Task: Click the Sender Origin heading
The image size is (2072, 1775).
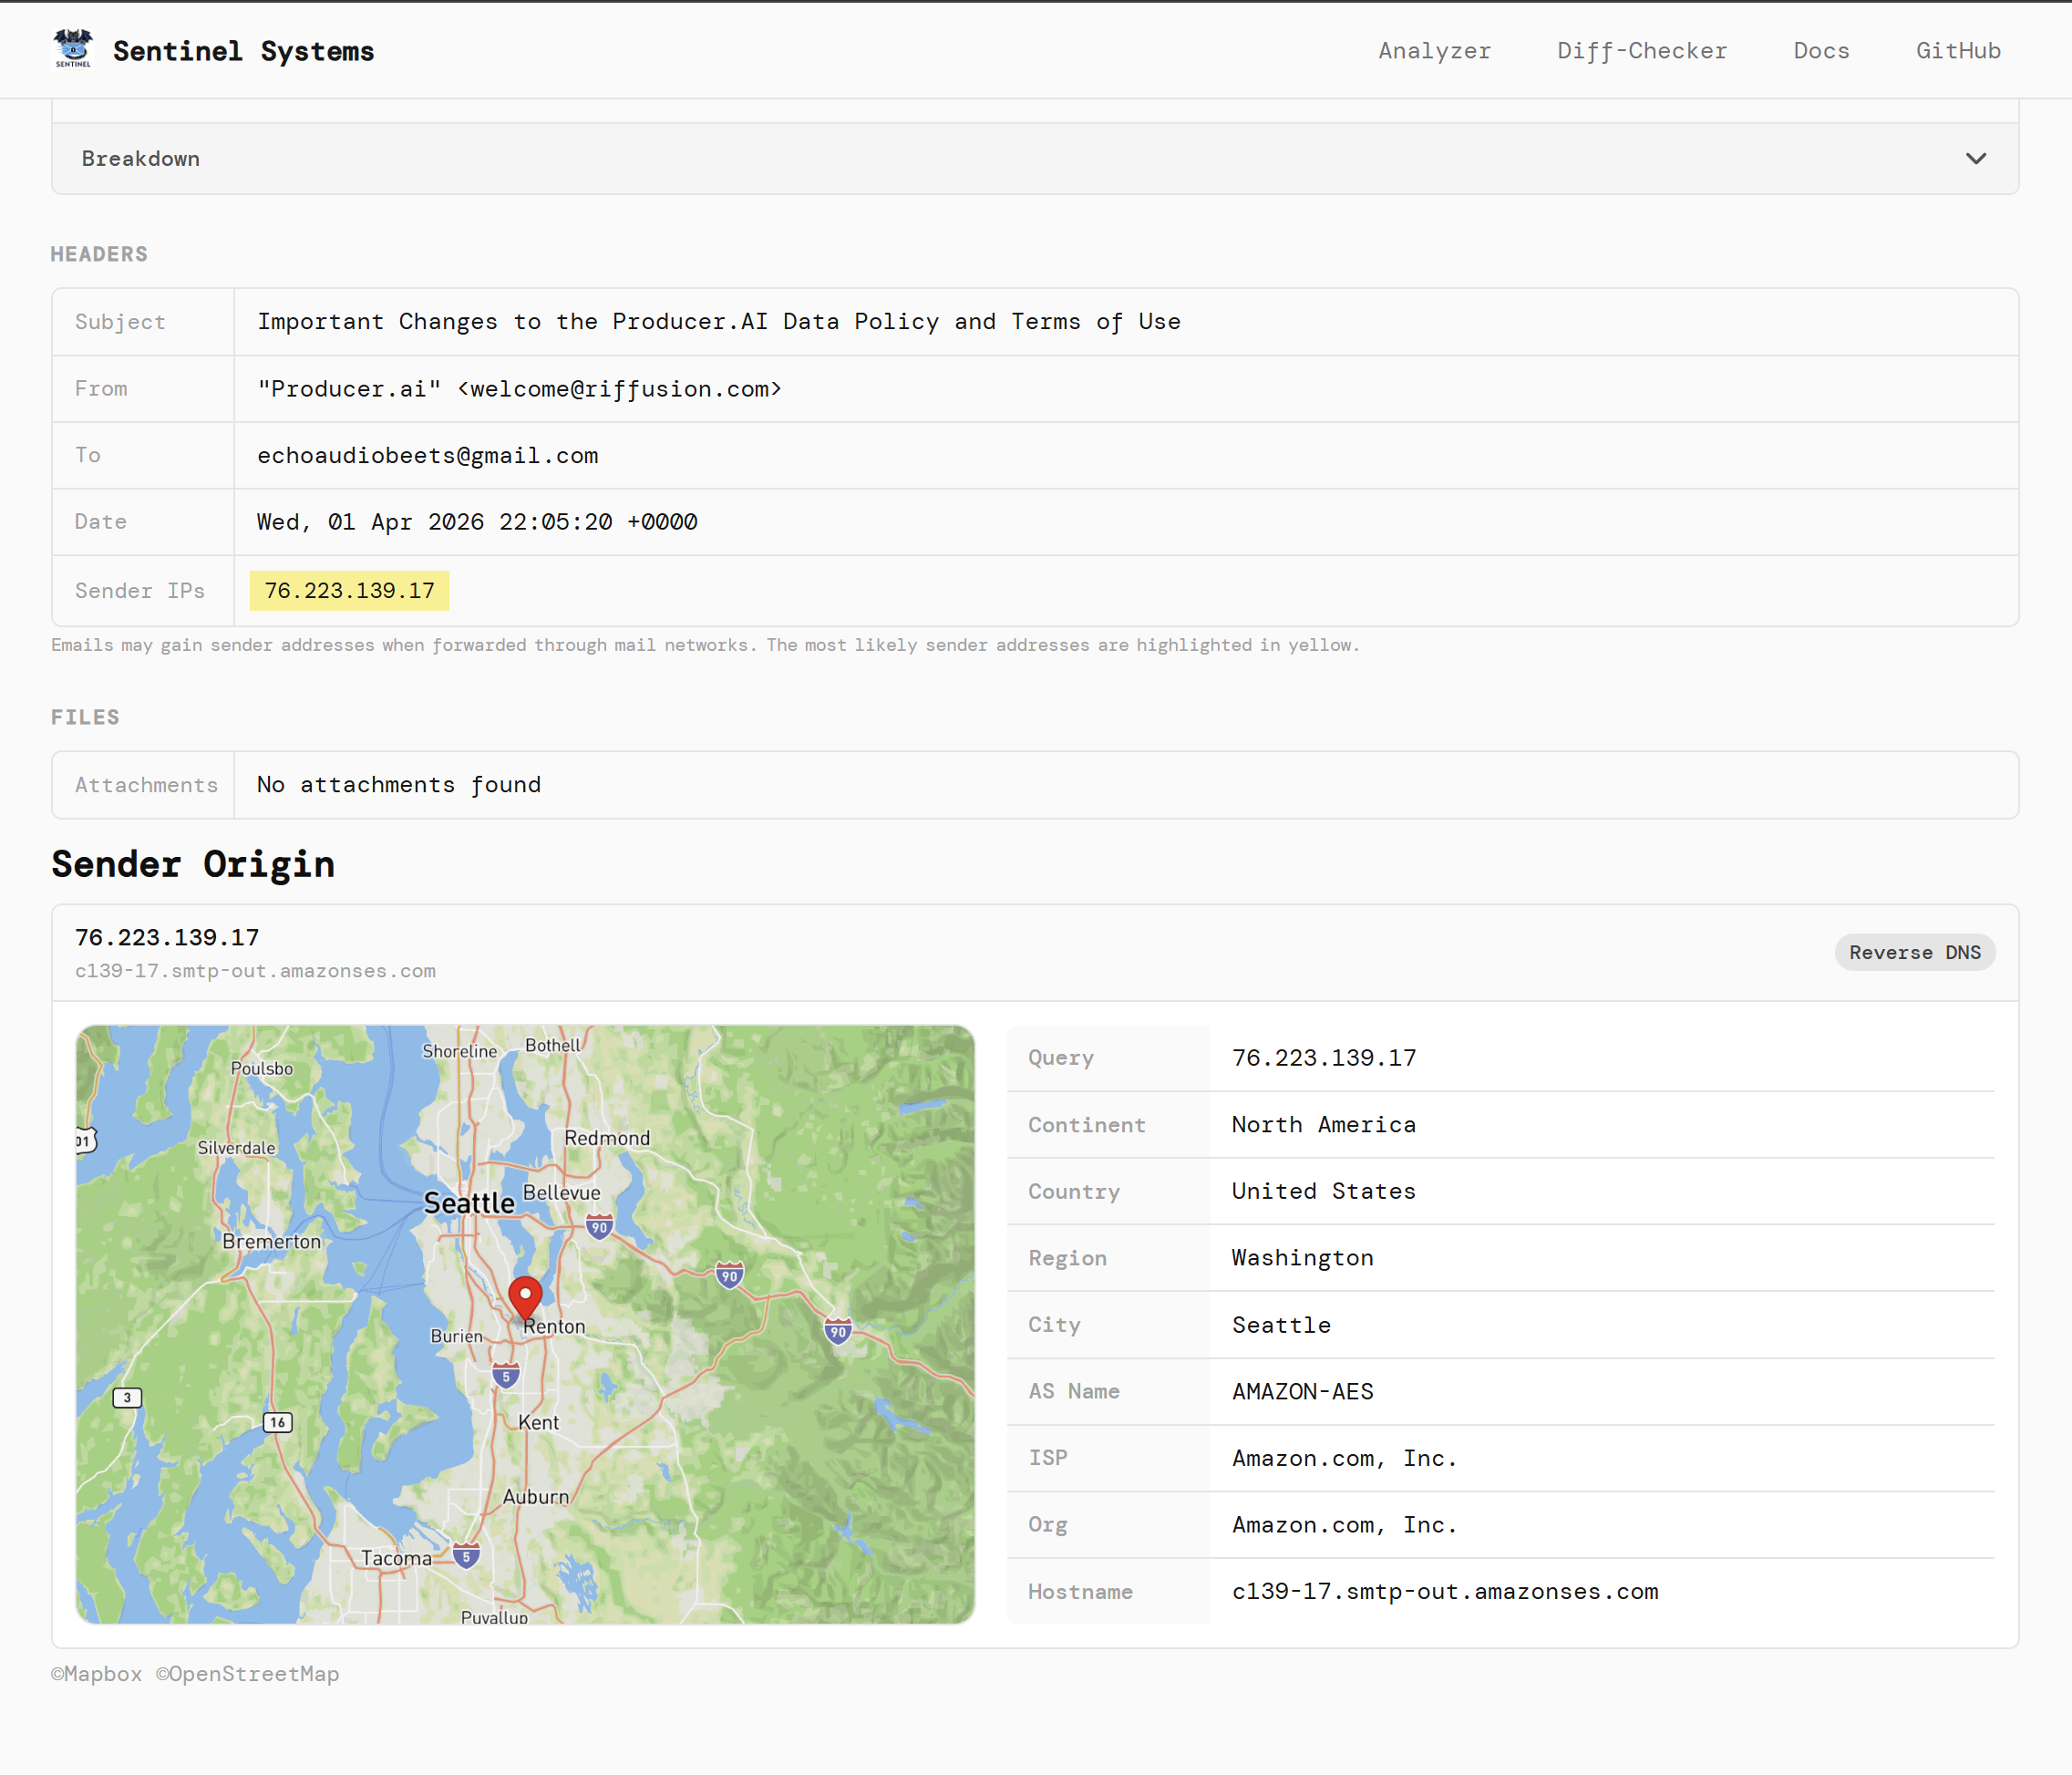Action: 193,864
